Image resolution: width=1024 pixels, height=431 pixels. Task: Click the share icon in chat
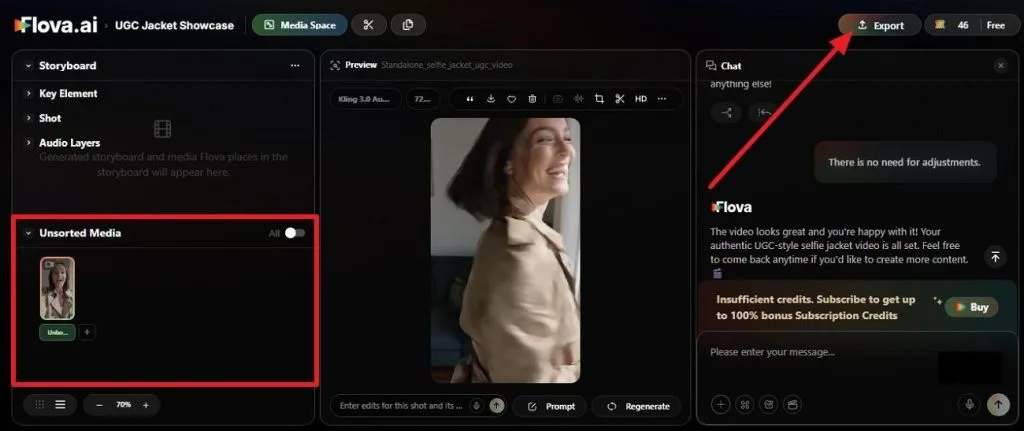click(x=726, y=113)
